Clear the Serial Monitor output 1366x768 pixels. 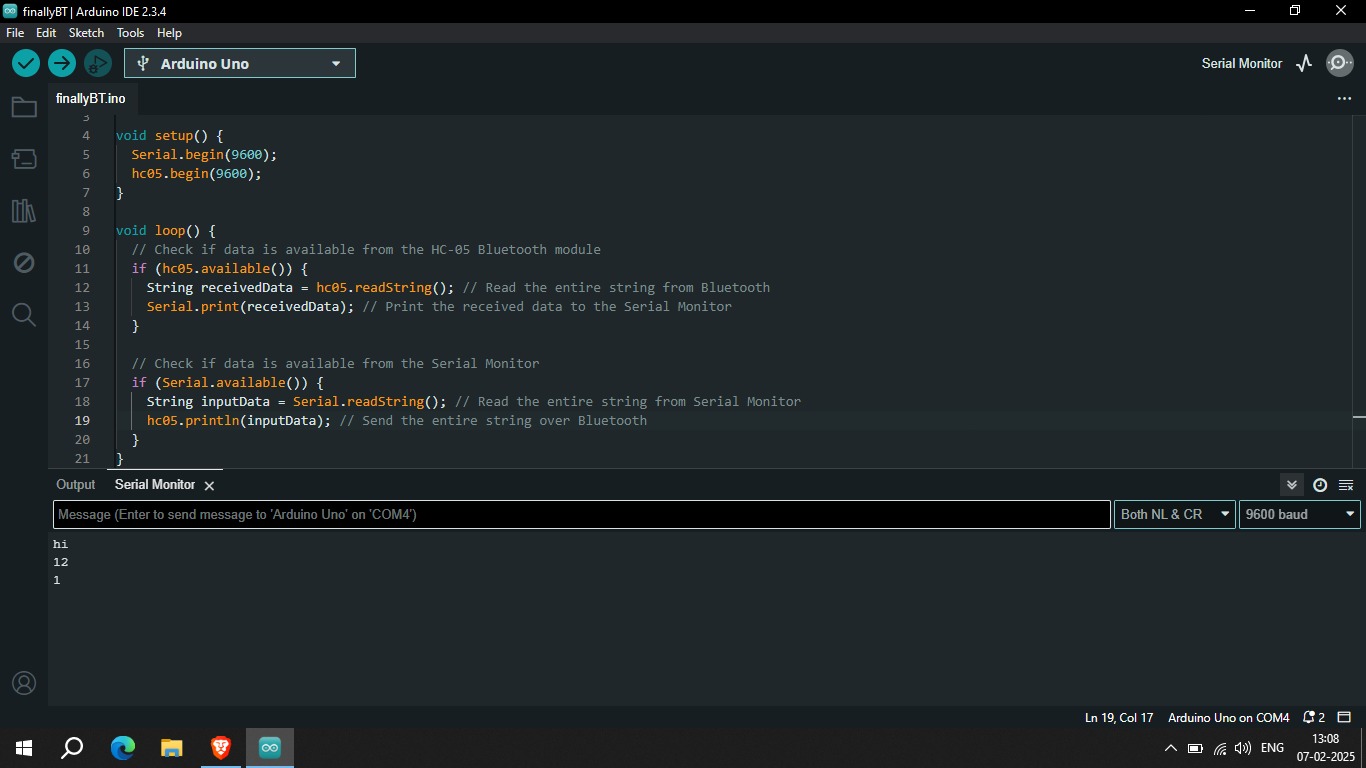1345,484
